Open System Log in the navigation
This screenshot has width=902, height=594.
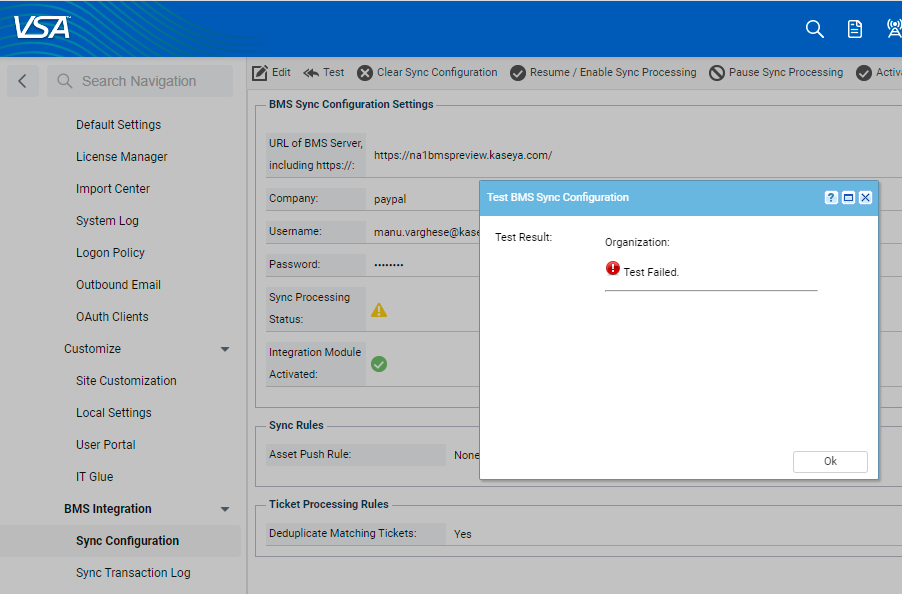[x=107, y=221]
